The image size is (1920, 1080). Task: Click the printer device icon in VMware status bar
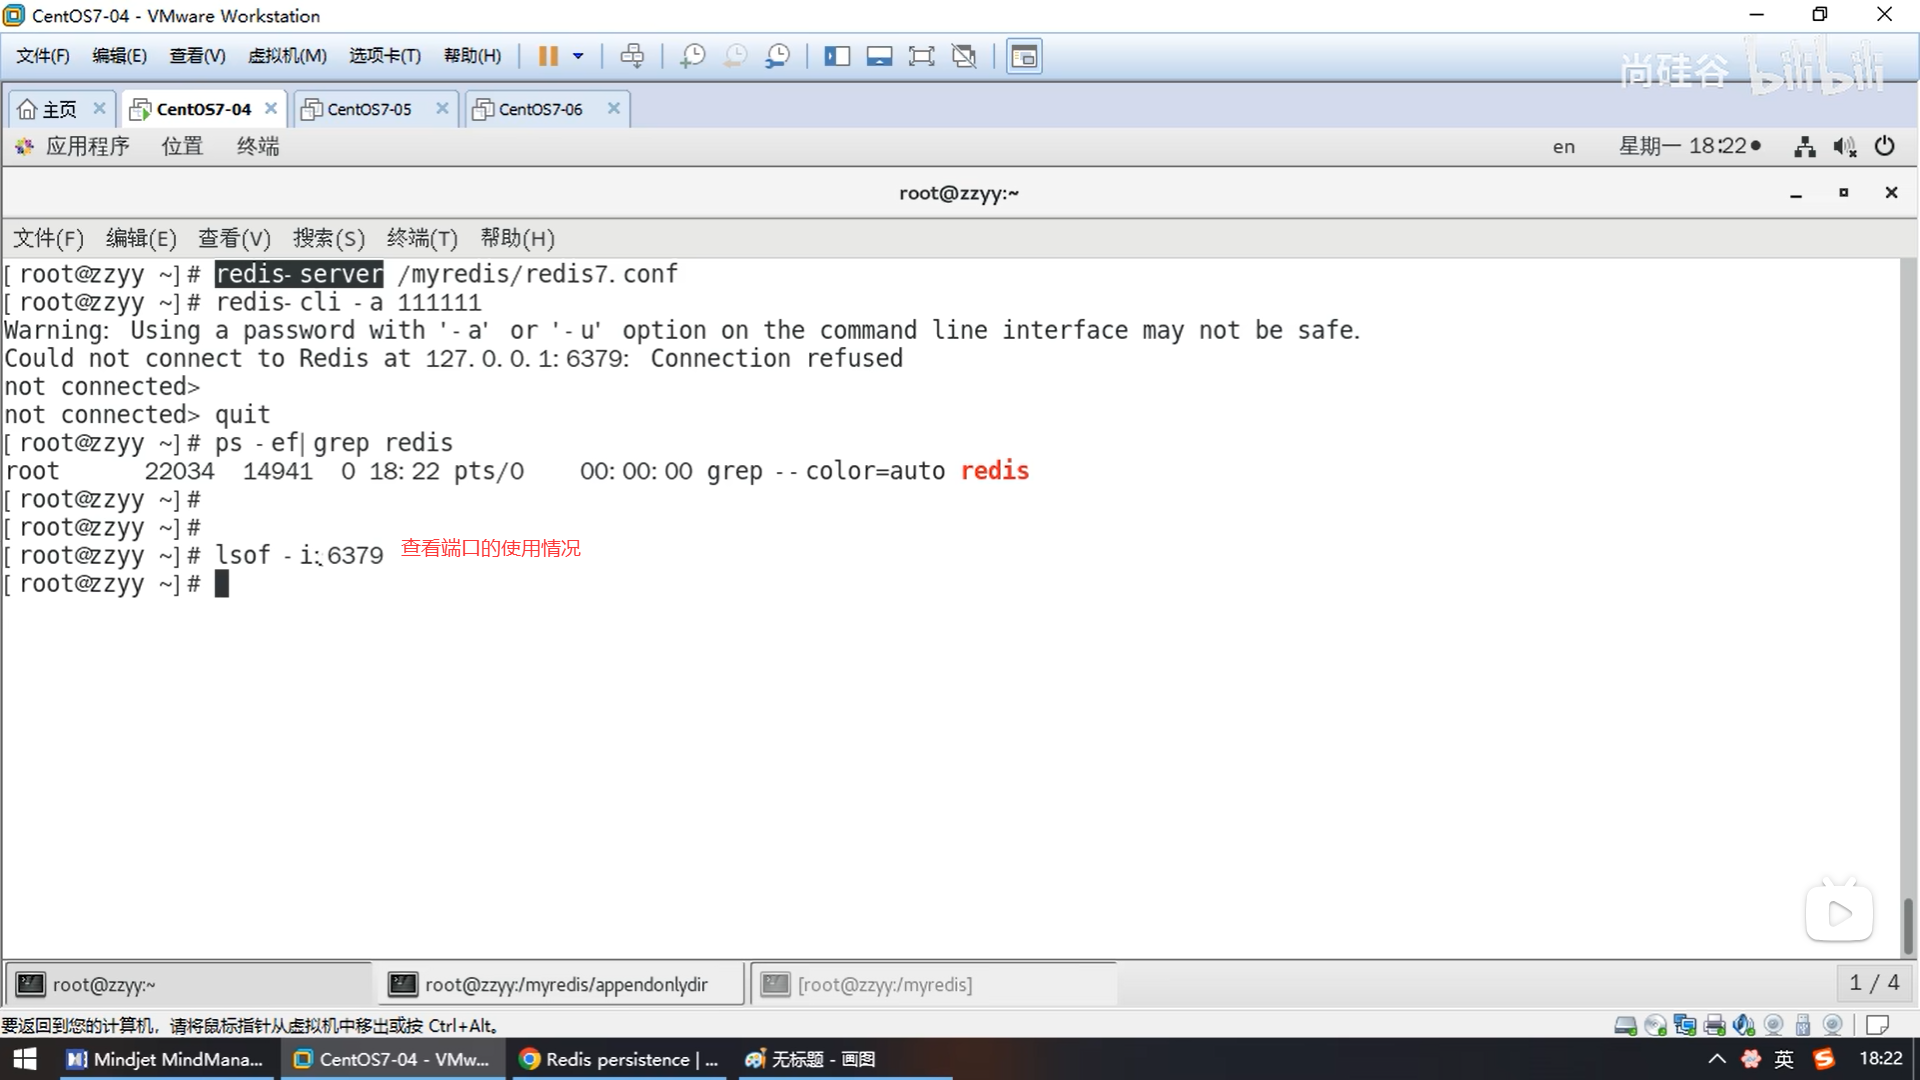tap(1714, 1025)
